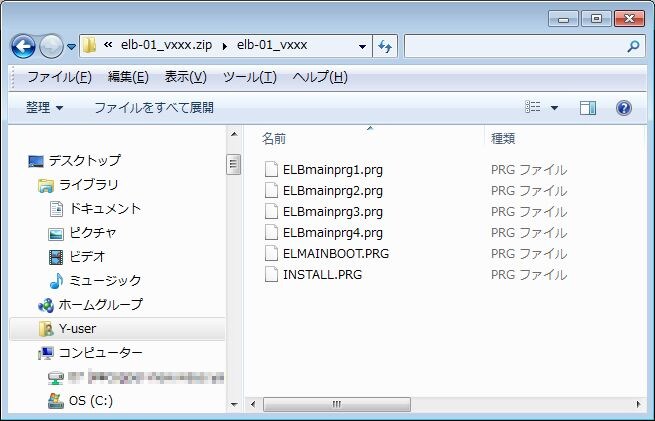Expand the address bar history dropdown
Viewport: 655px width, 421px height.
point(362,46)
